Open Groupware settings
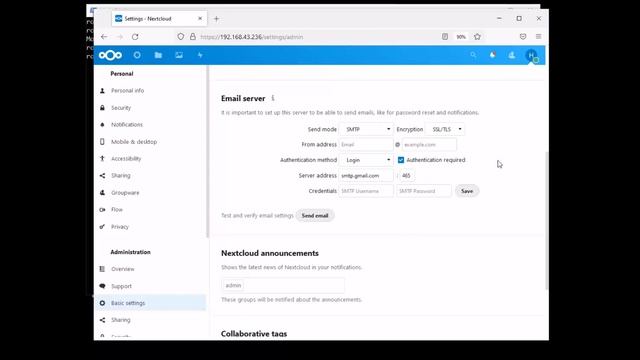 [x=125, y=193]
